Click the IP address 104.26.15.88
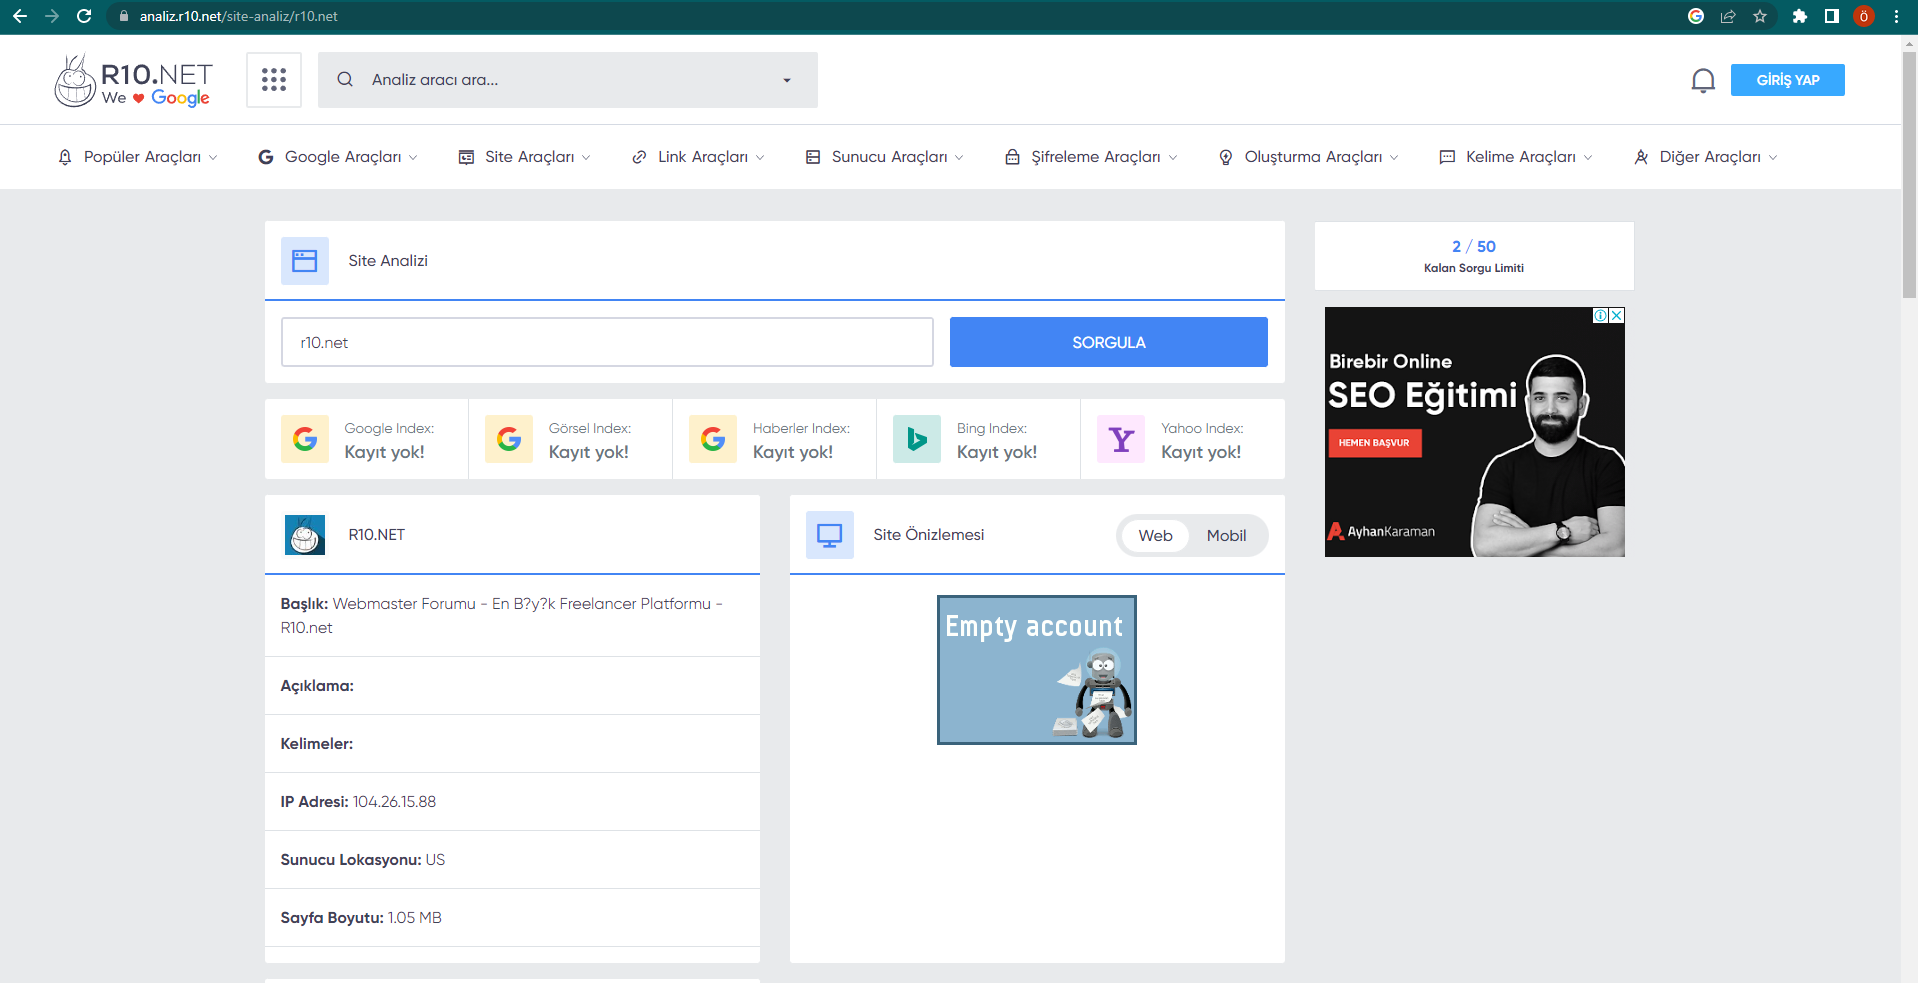The image size is (1918, 983). [x=394, y=802]
